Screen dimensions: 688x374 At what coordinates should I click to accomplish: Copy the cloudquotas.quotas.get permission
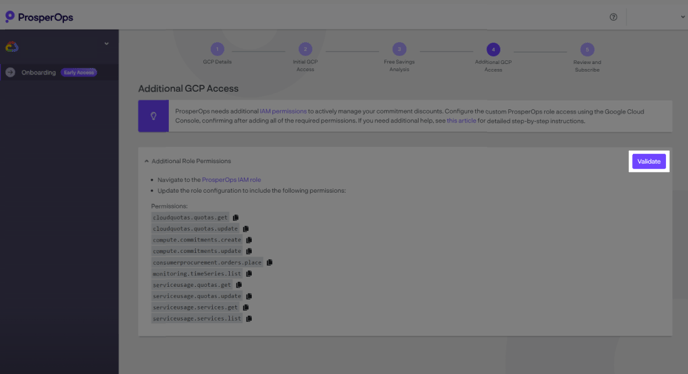pos(236,217)
